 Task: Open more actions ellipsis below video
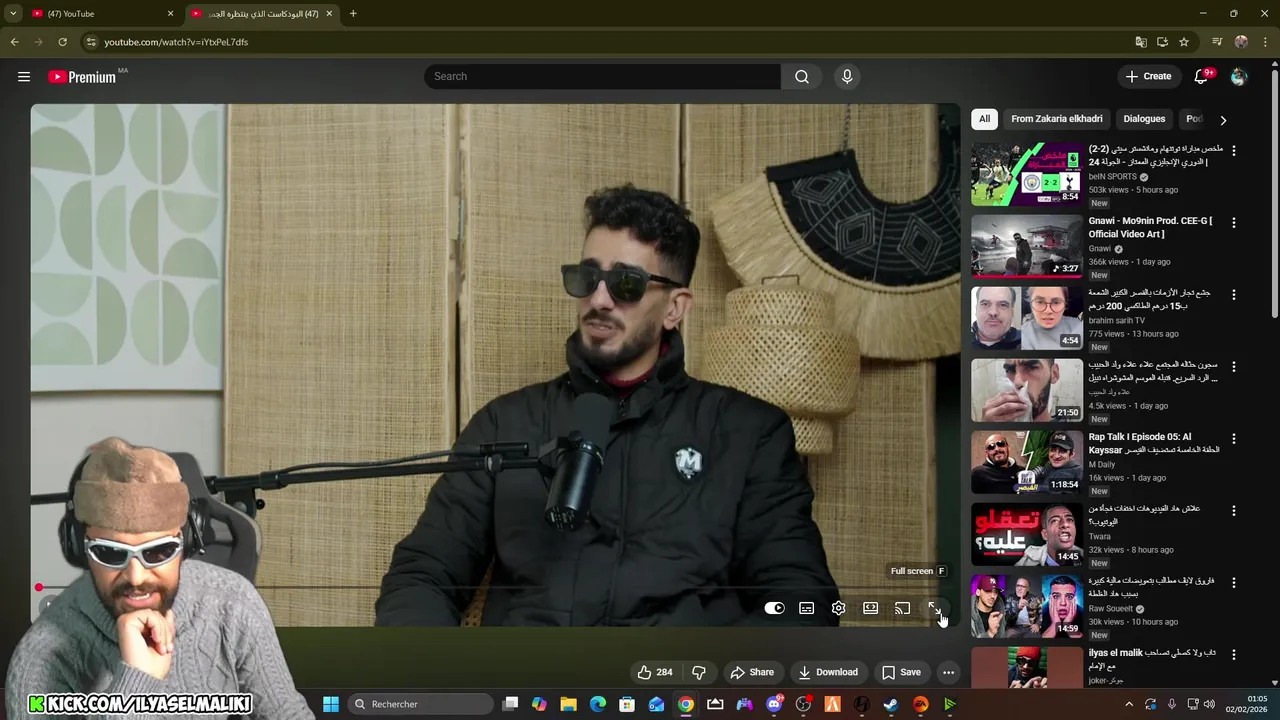coord(948,672)
